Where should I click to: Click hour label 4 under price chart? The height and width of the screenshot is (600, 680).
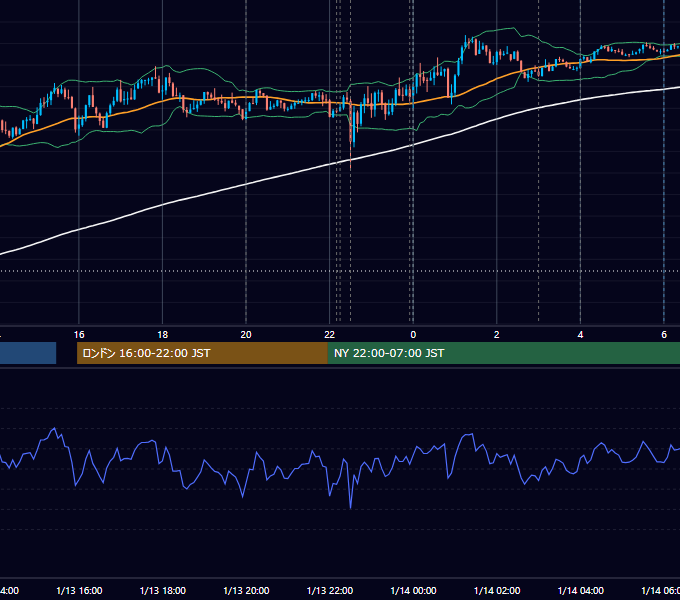coord(580,335)
